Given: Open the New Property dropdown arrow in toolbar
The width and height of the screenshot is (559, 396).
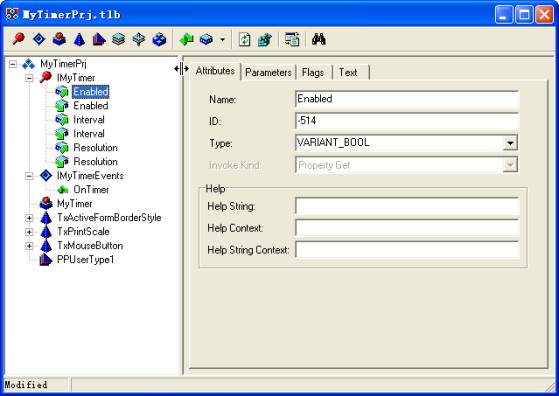Looking at the screenshot, I should point(222,39).
